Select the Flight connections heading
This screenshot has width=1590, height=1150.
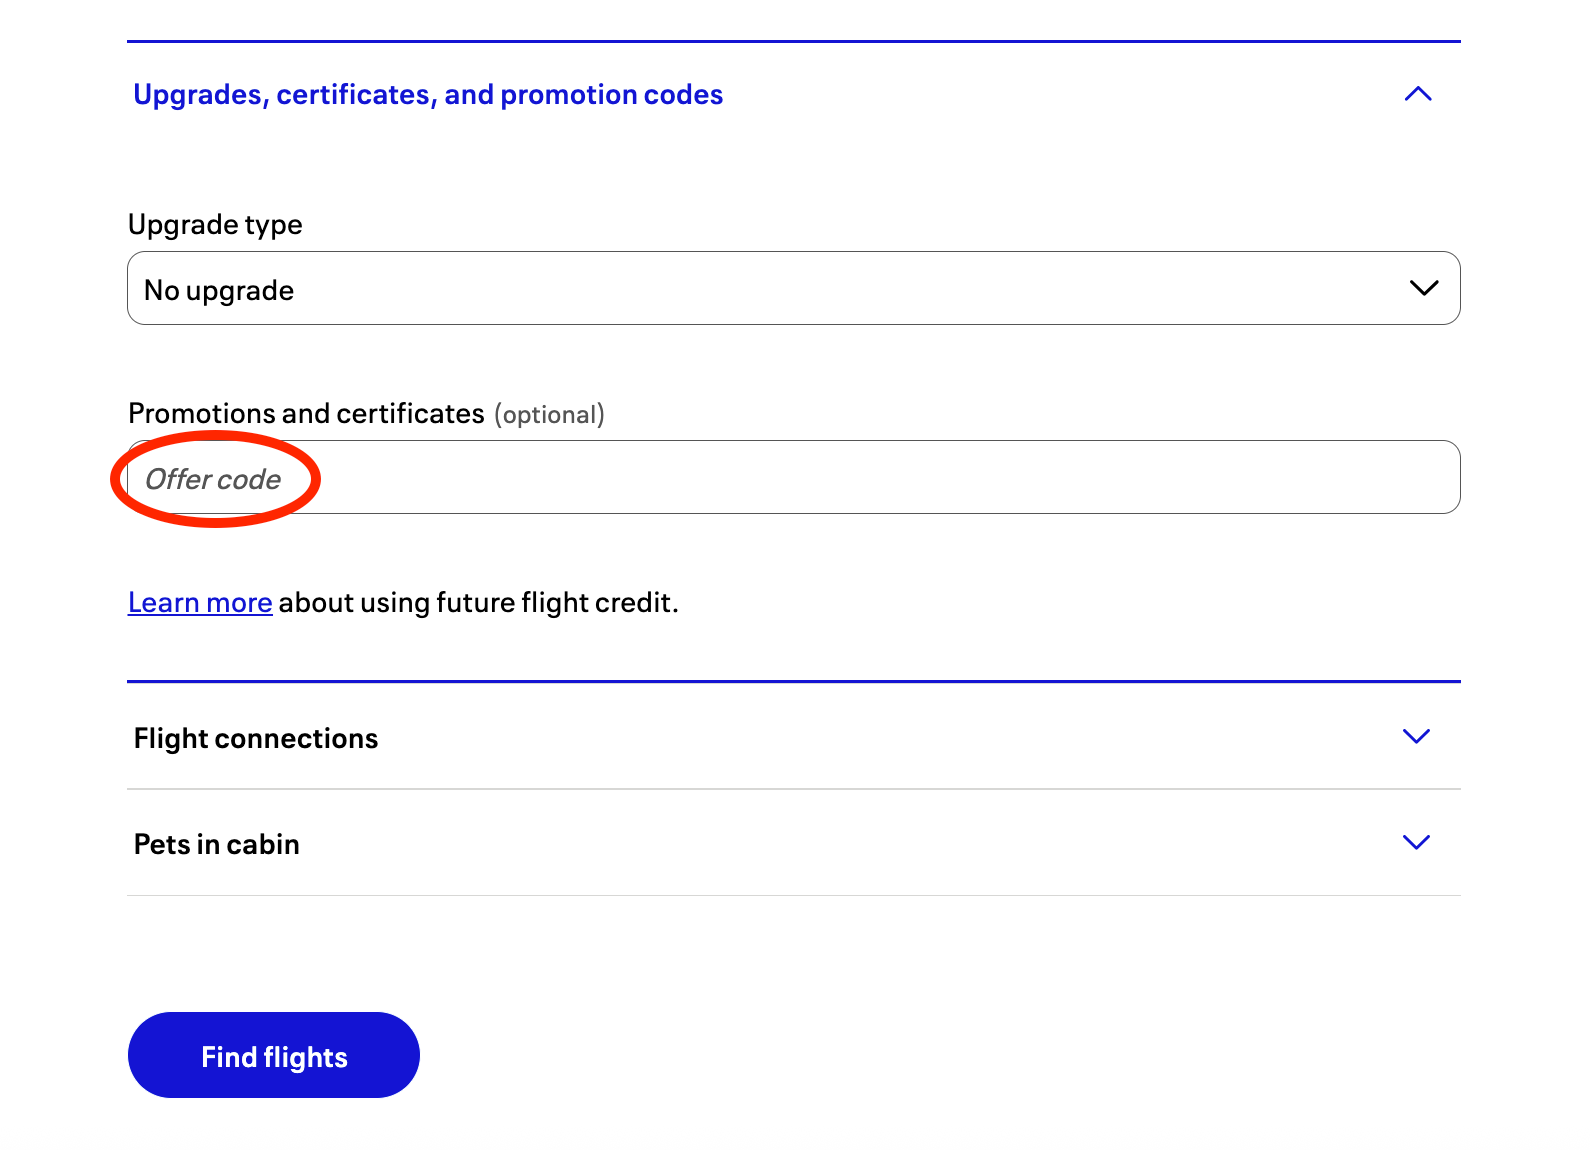255,737
